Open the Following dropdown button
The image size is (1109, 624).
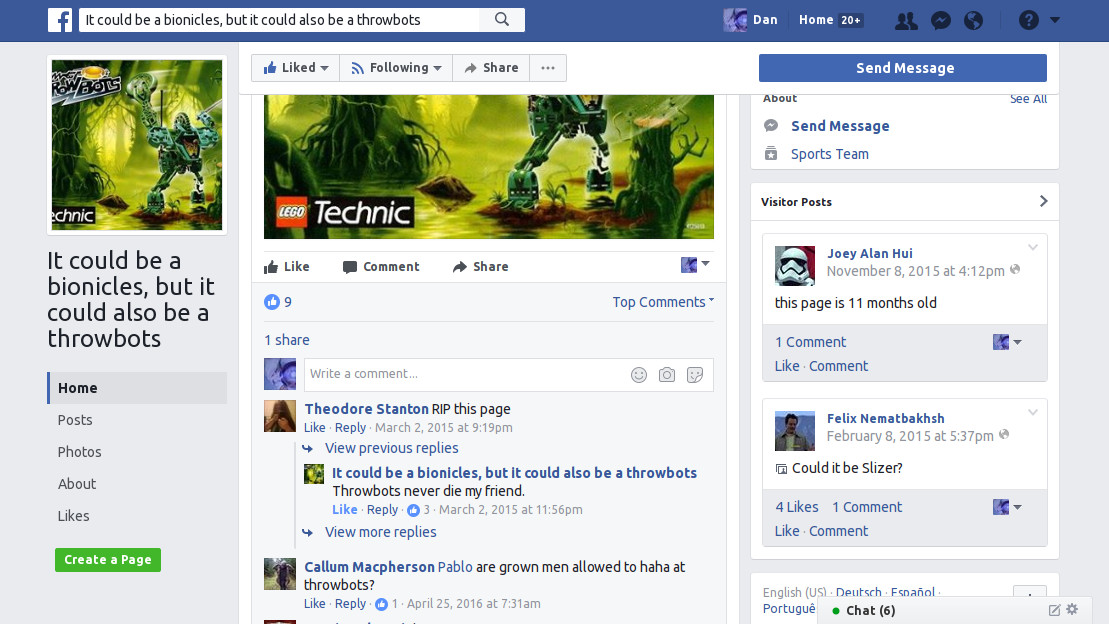click(396, 68)
